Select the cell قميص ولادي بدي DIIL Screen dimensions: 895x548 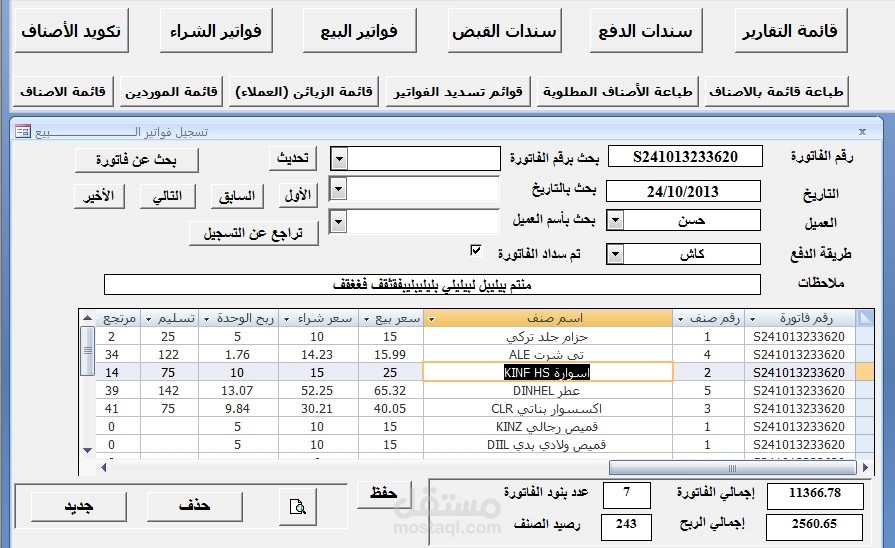[548, 445]
